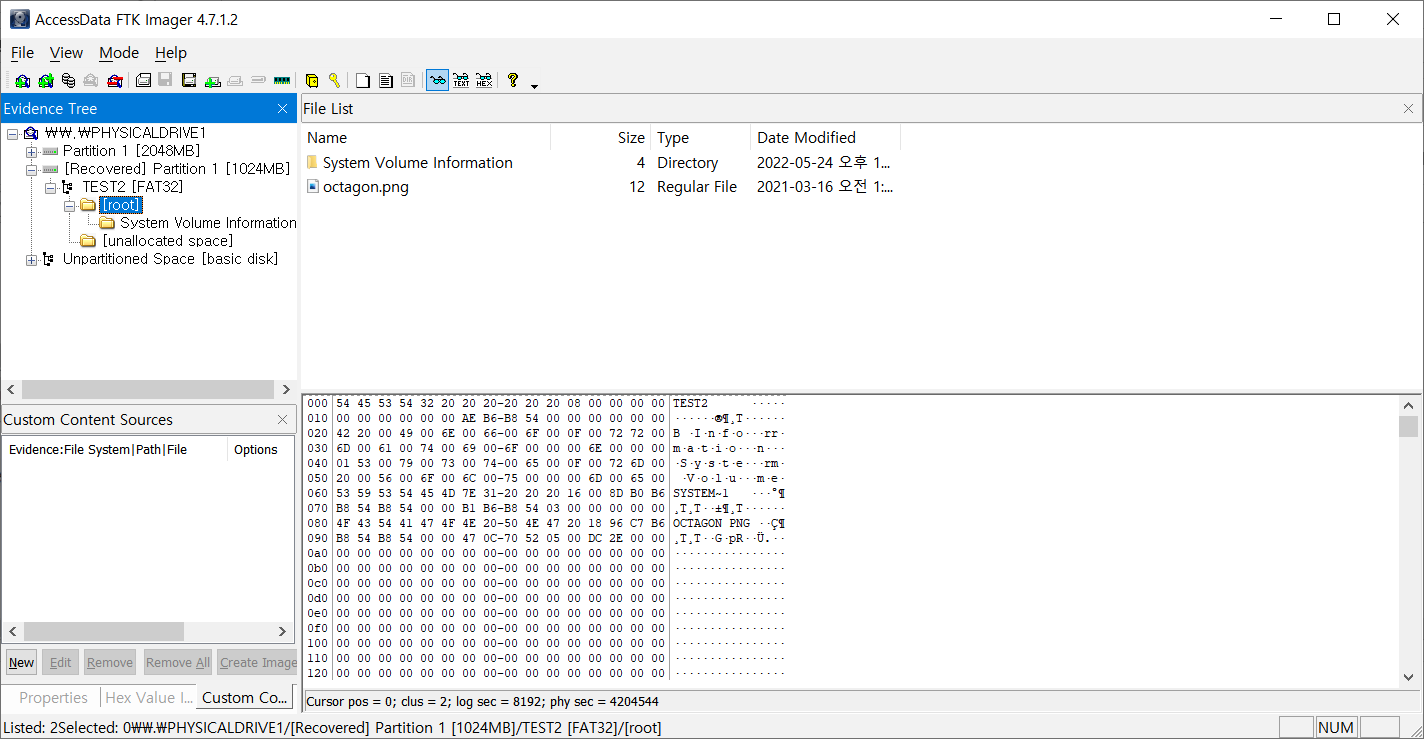Click the yellow question mark Help icon
The image size is (1424, 739).
(512, 80)
